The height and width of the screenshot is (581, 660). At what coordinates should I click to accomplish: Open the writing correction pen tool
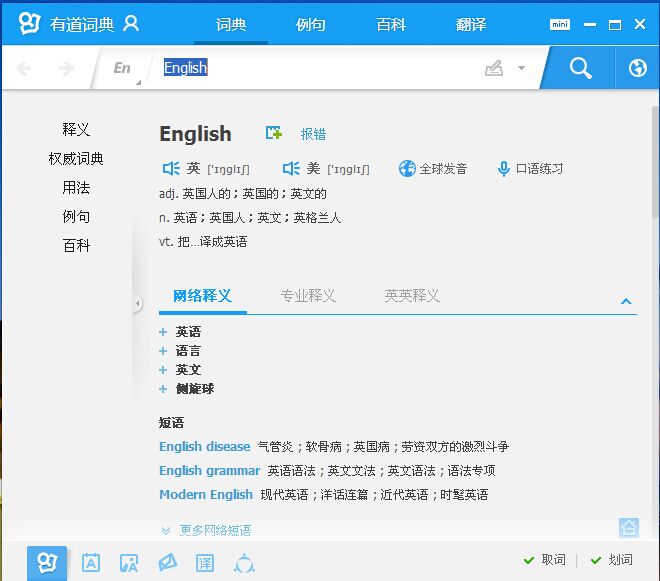pyautogui.click(x=167, y=563)
